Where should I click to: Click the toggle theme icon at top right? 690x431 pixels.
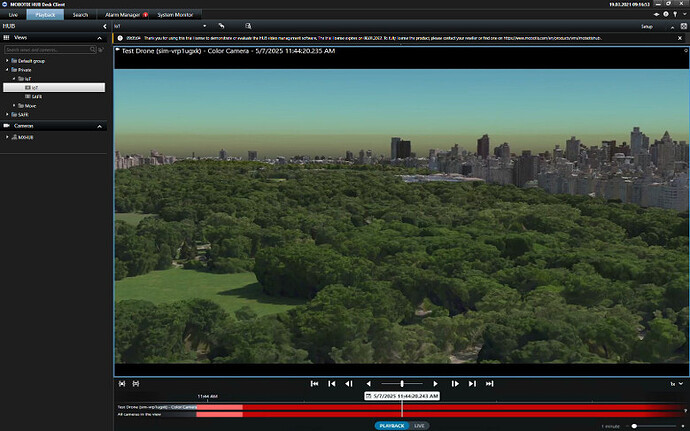point(657,15)
